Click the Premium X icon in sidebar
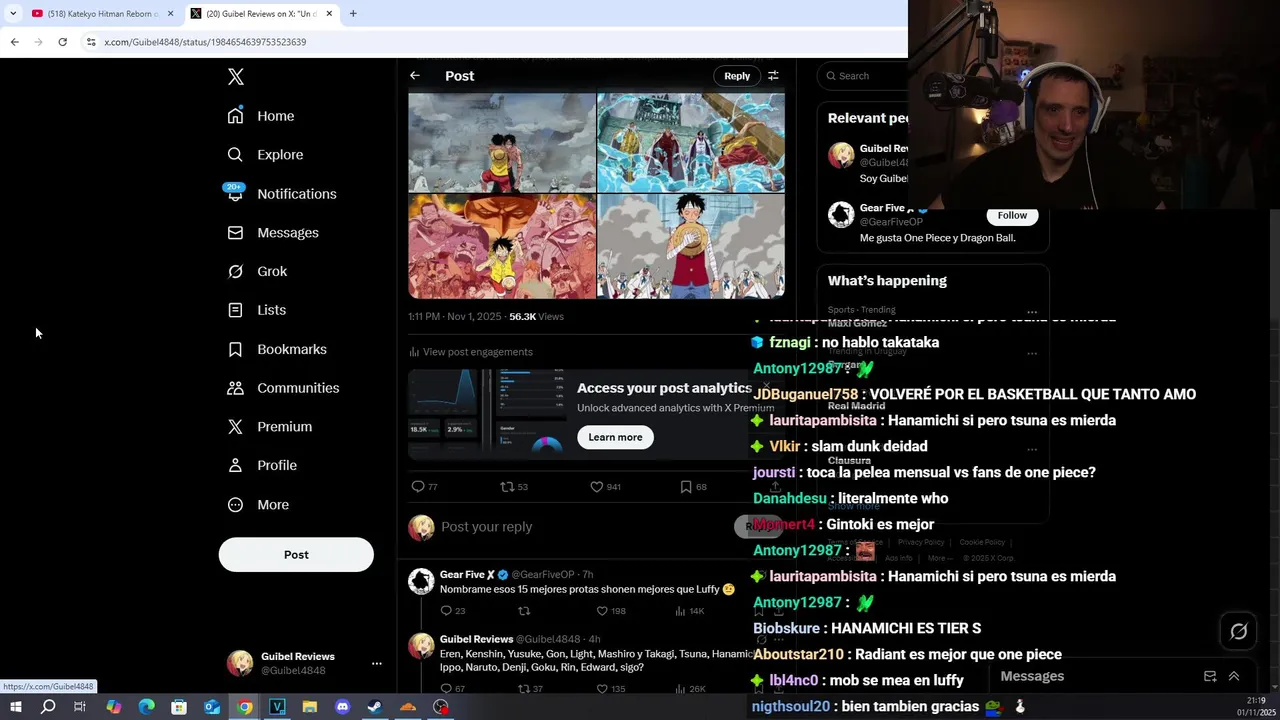The image size is (1280, 720). (x=235, y=427)
